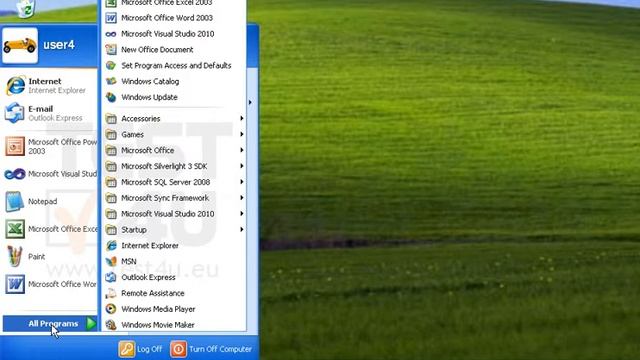Click the New Office Document icon
Viewport: 640px width, 360px height.
click(111, 50)
